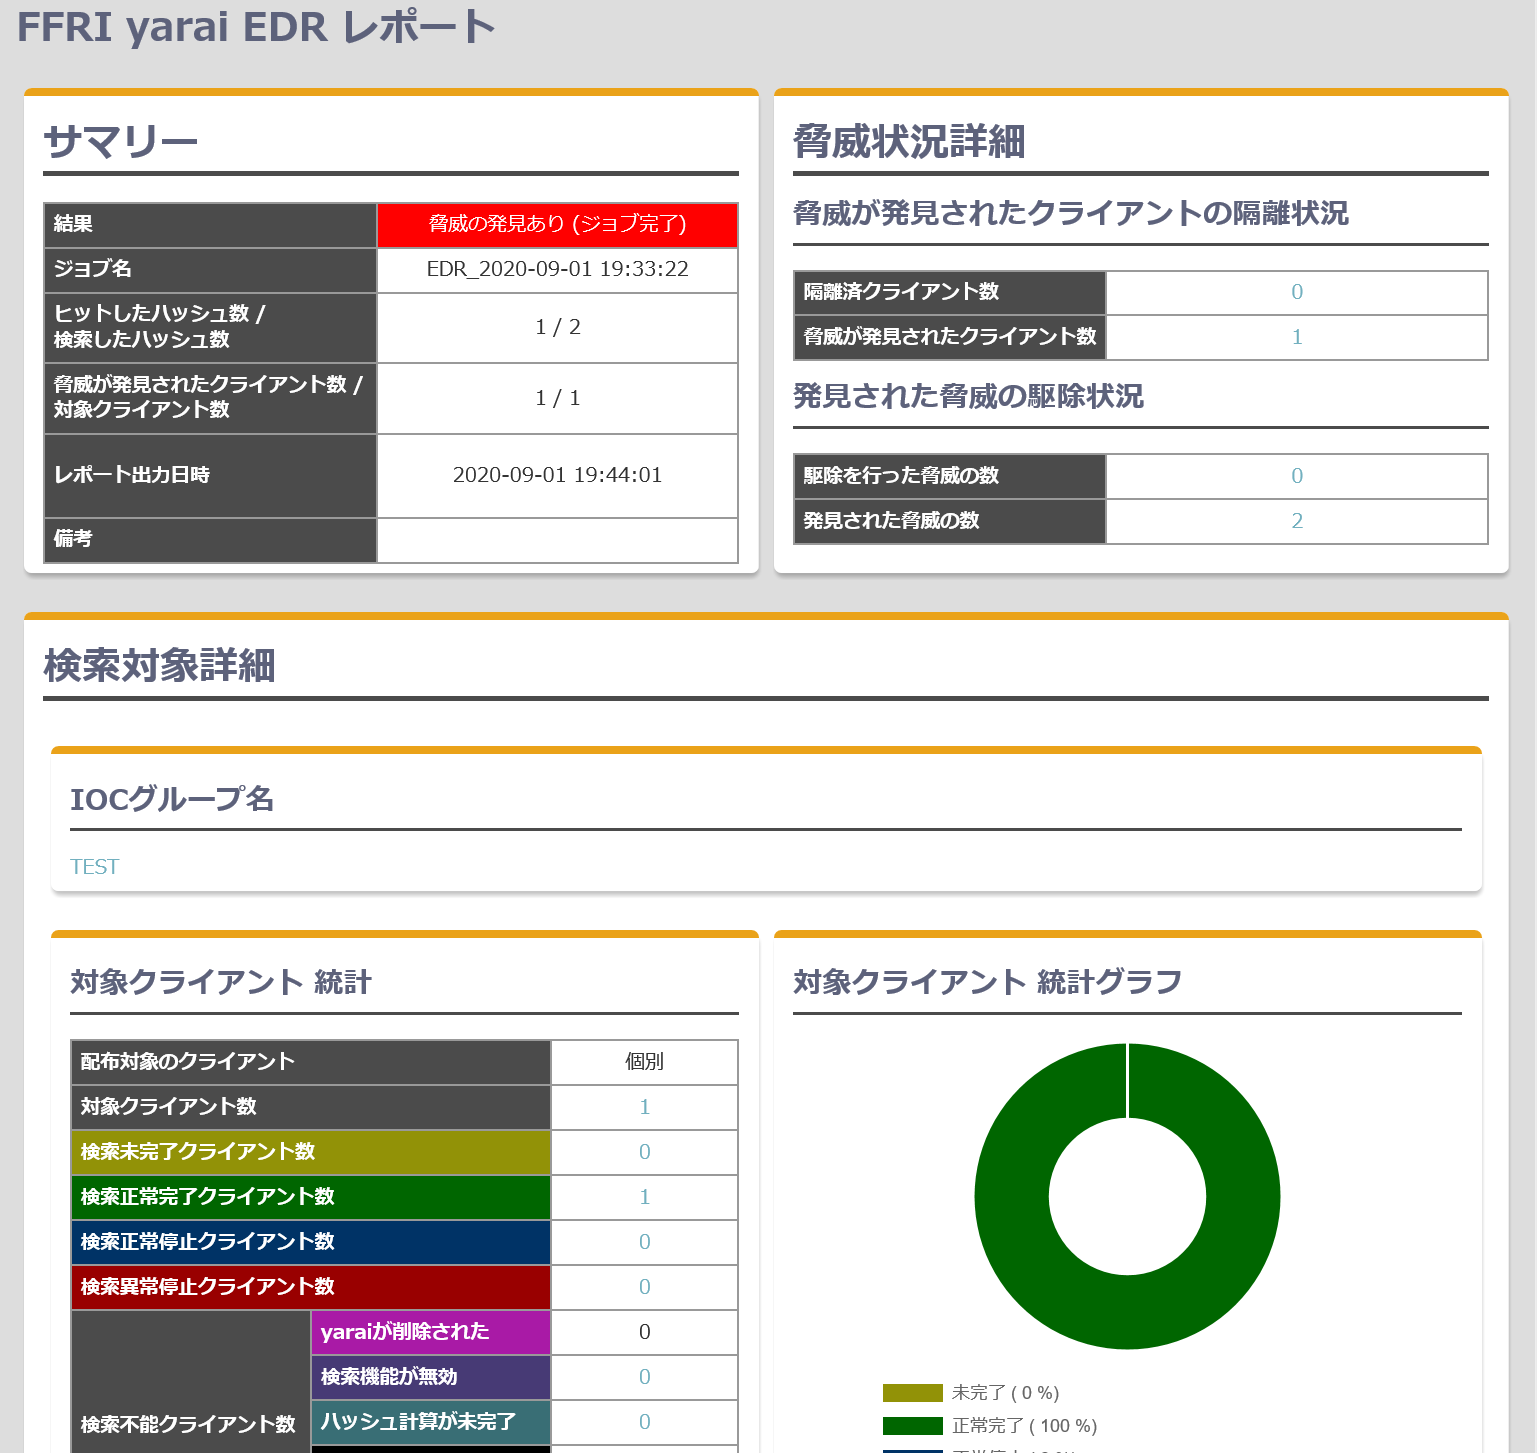The width and height of the screenshot is (1537, 1453).
Task: Click FFRI yarai EDR レポート title
Action: 256,27
